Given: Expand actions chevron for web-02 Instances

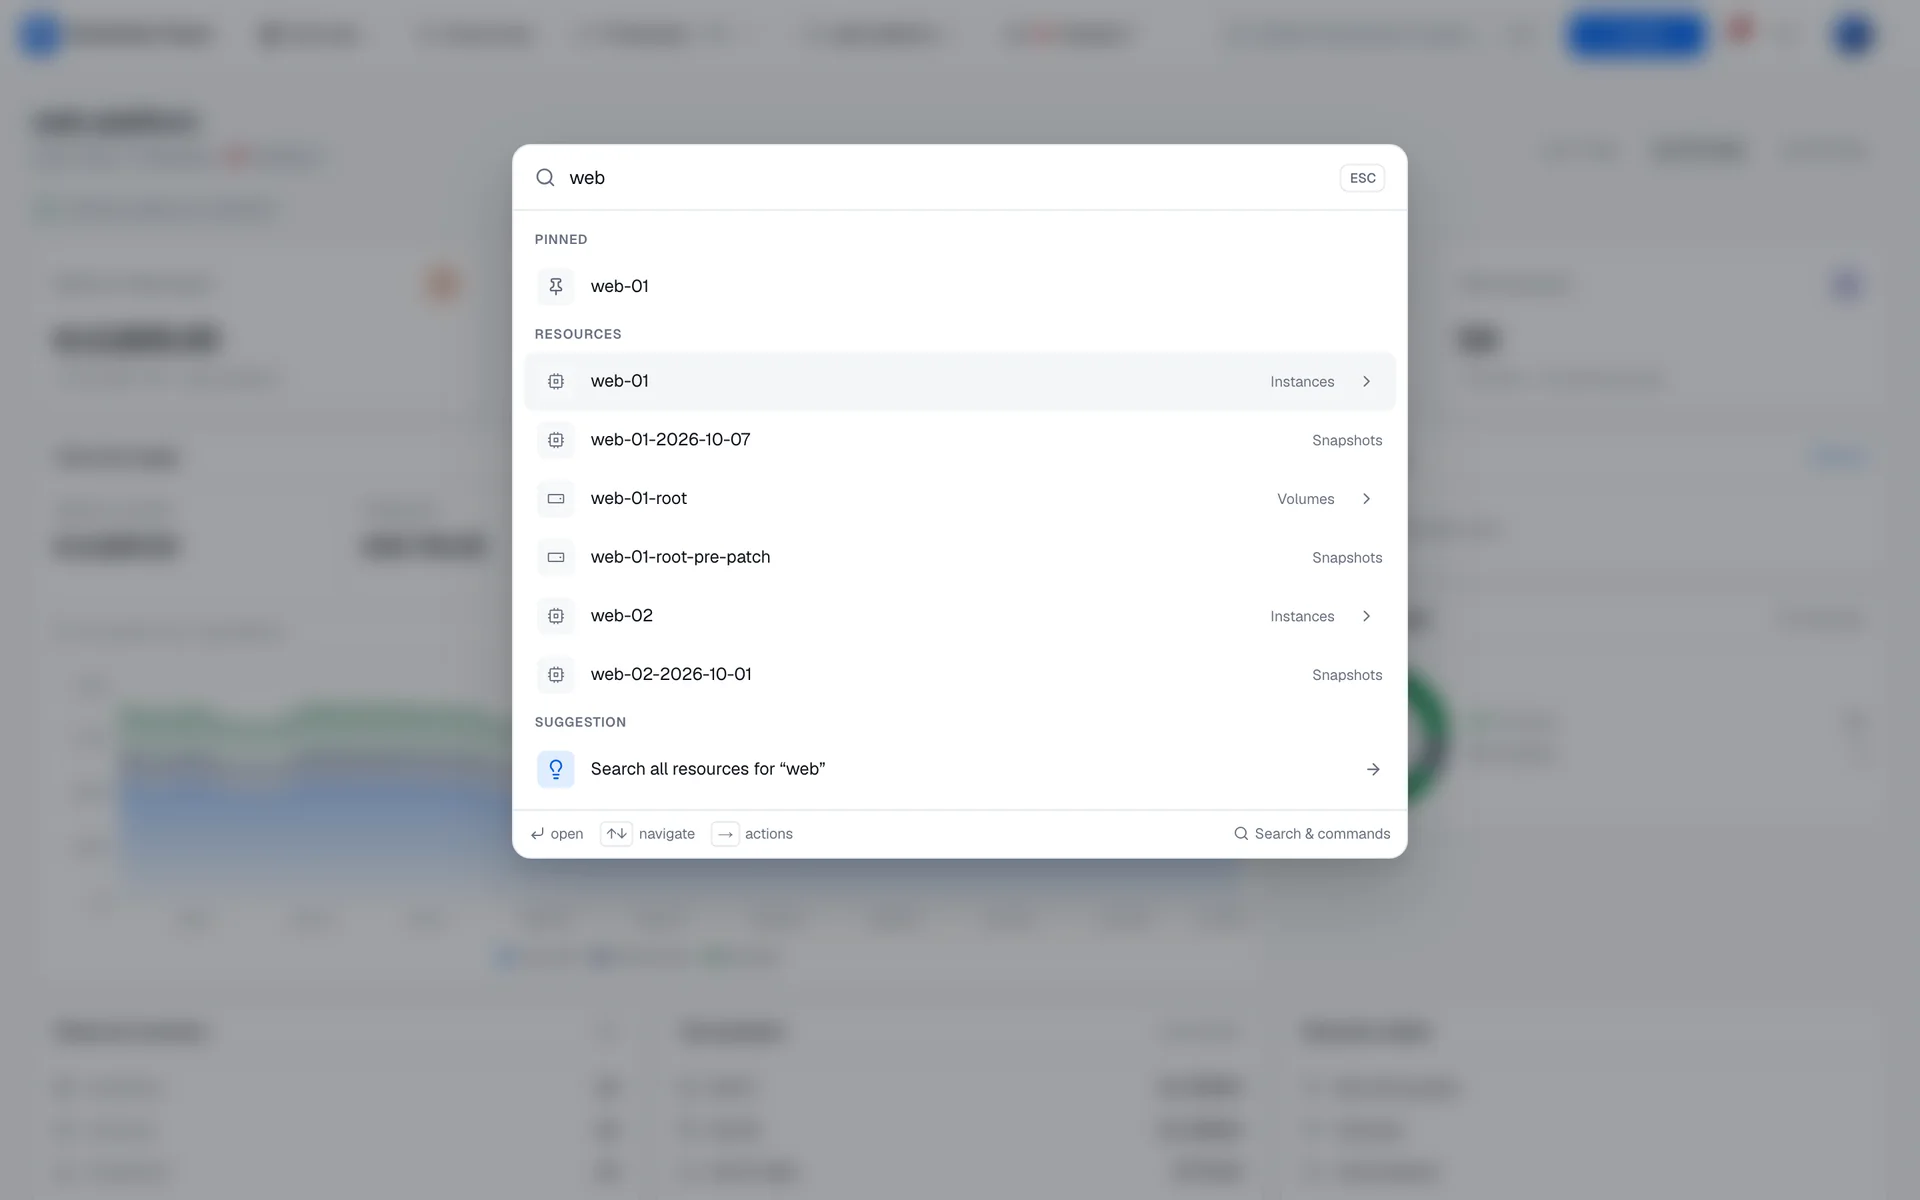Looking at the screenshot, I should pyautogui.click(x=1366, y=616).
